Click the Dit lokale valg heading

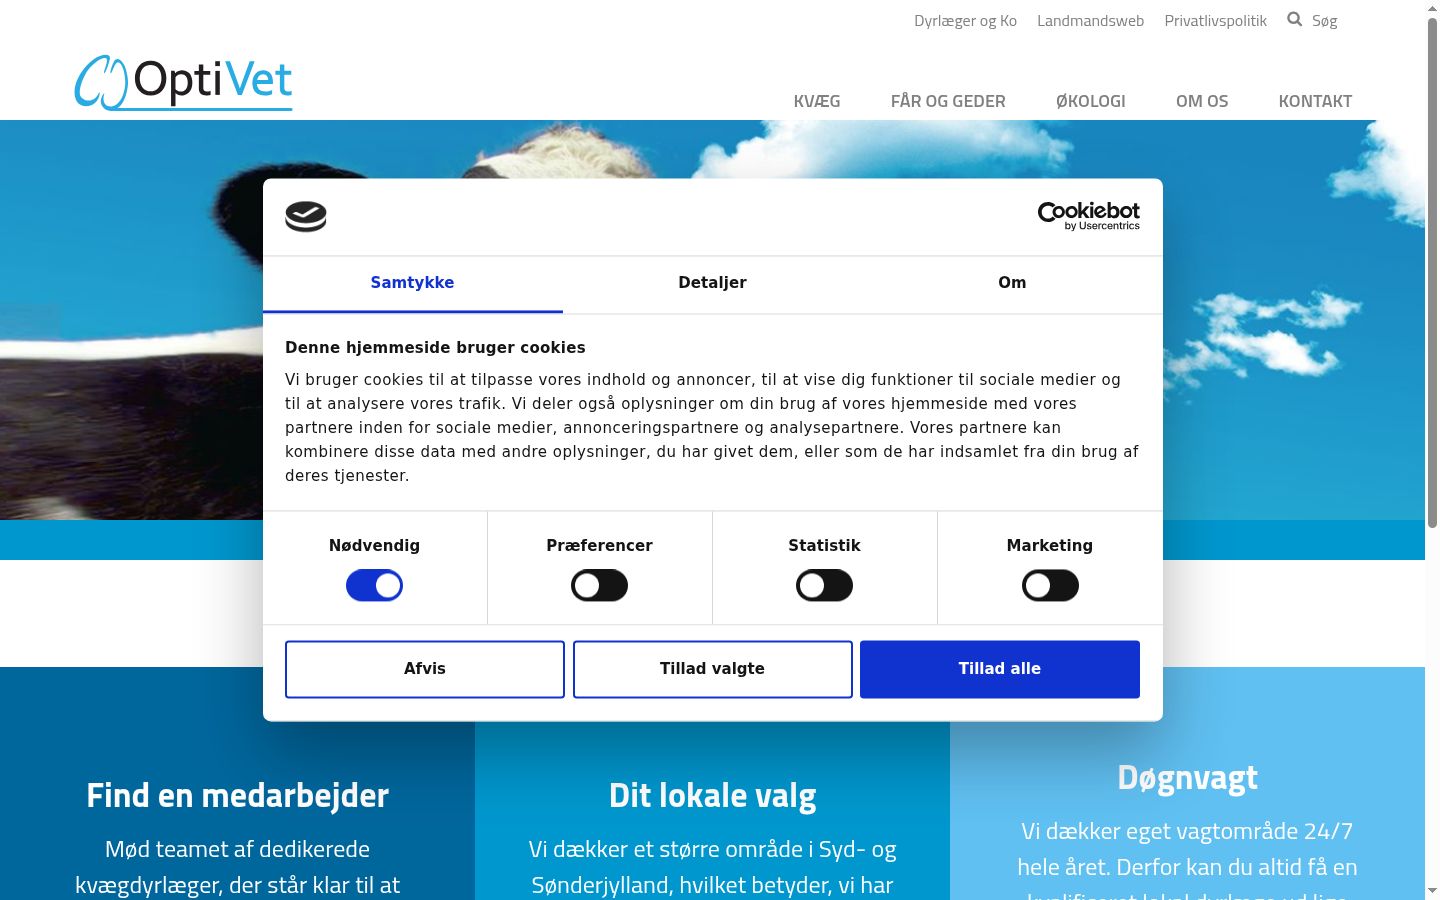[713, 795]
